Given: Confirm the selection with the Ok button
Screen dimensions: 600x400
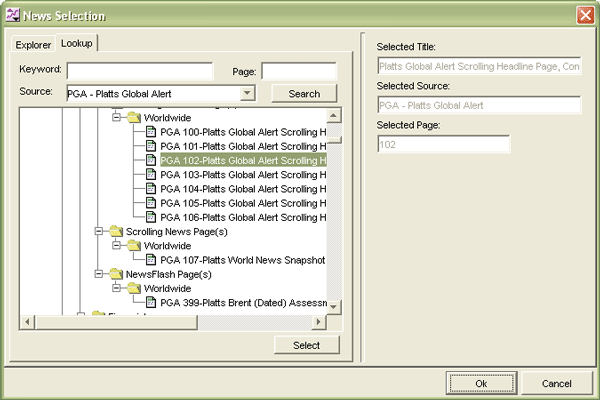Looking at the screenshot, I should click(481, 383).
